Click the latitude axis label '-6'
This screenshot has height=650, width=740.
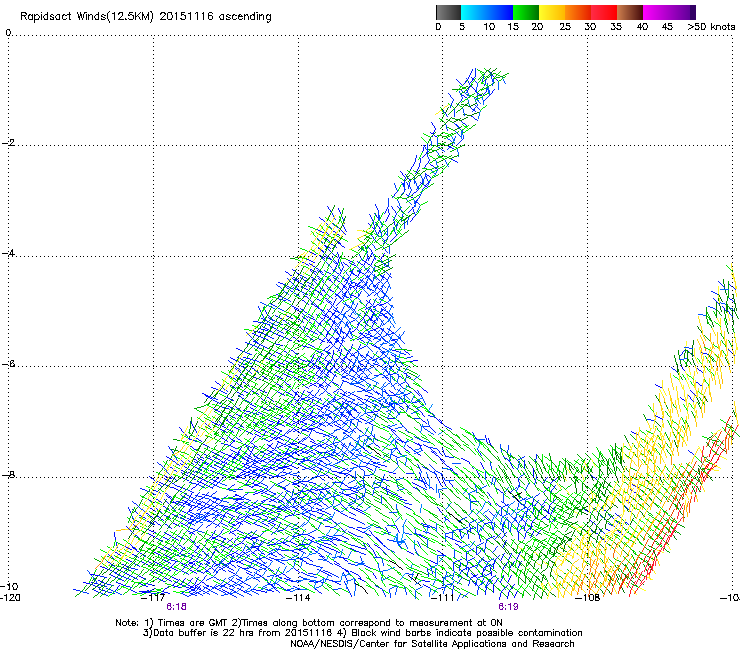pos(8,363)
